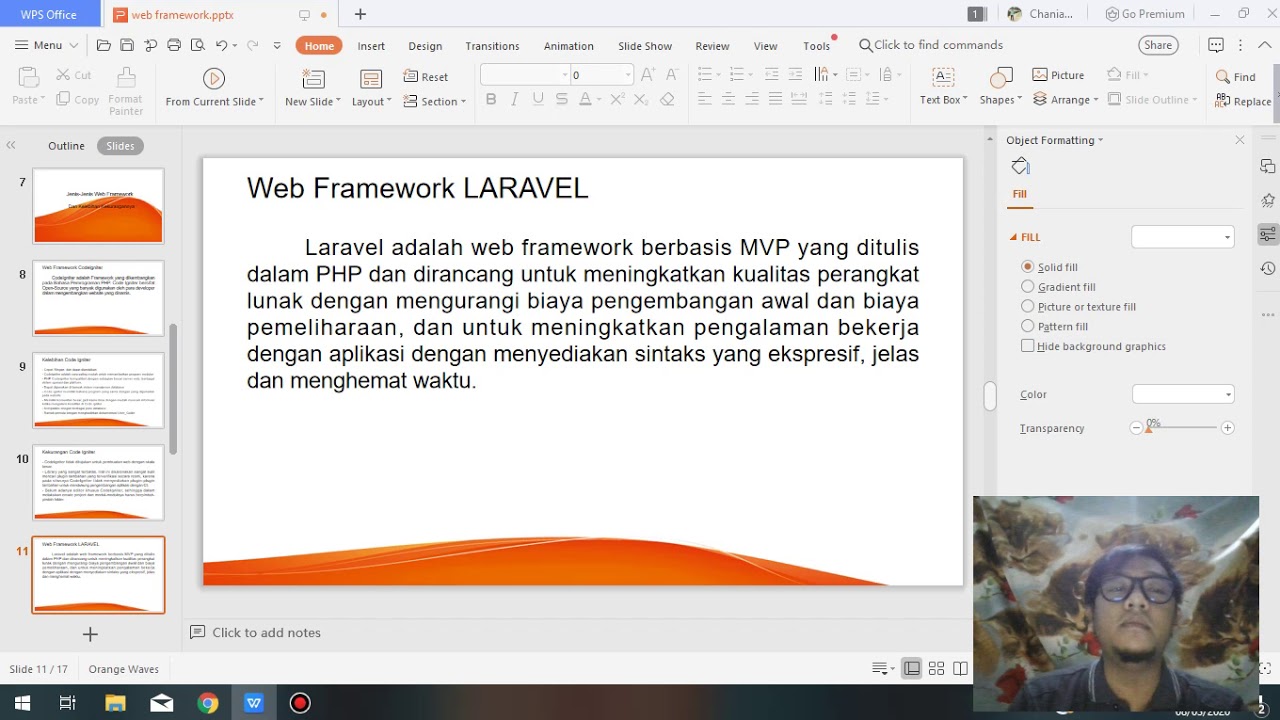
Task: Clear formatting with the eraser icon
Action: point(667,99)
